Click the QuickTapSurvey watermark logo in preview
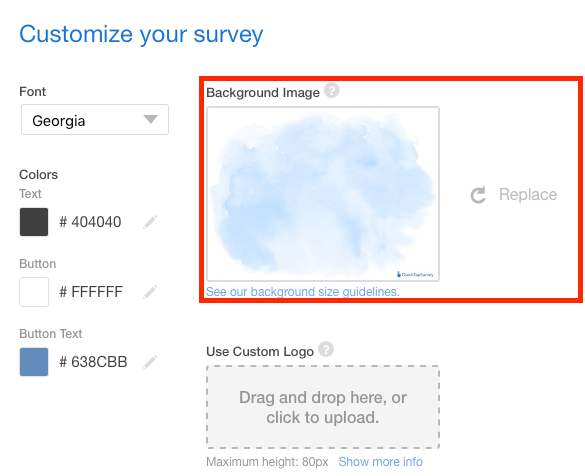 pyautogui.click(x=415, y=275)
